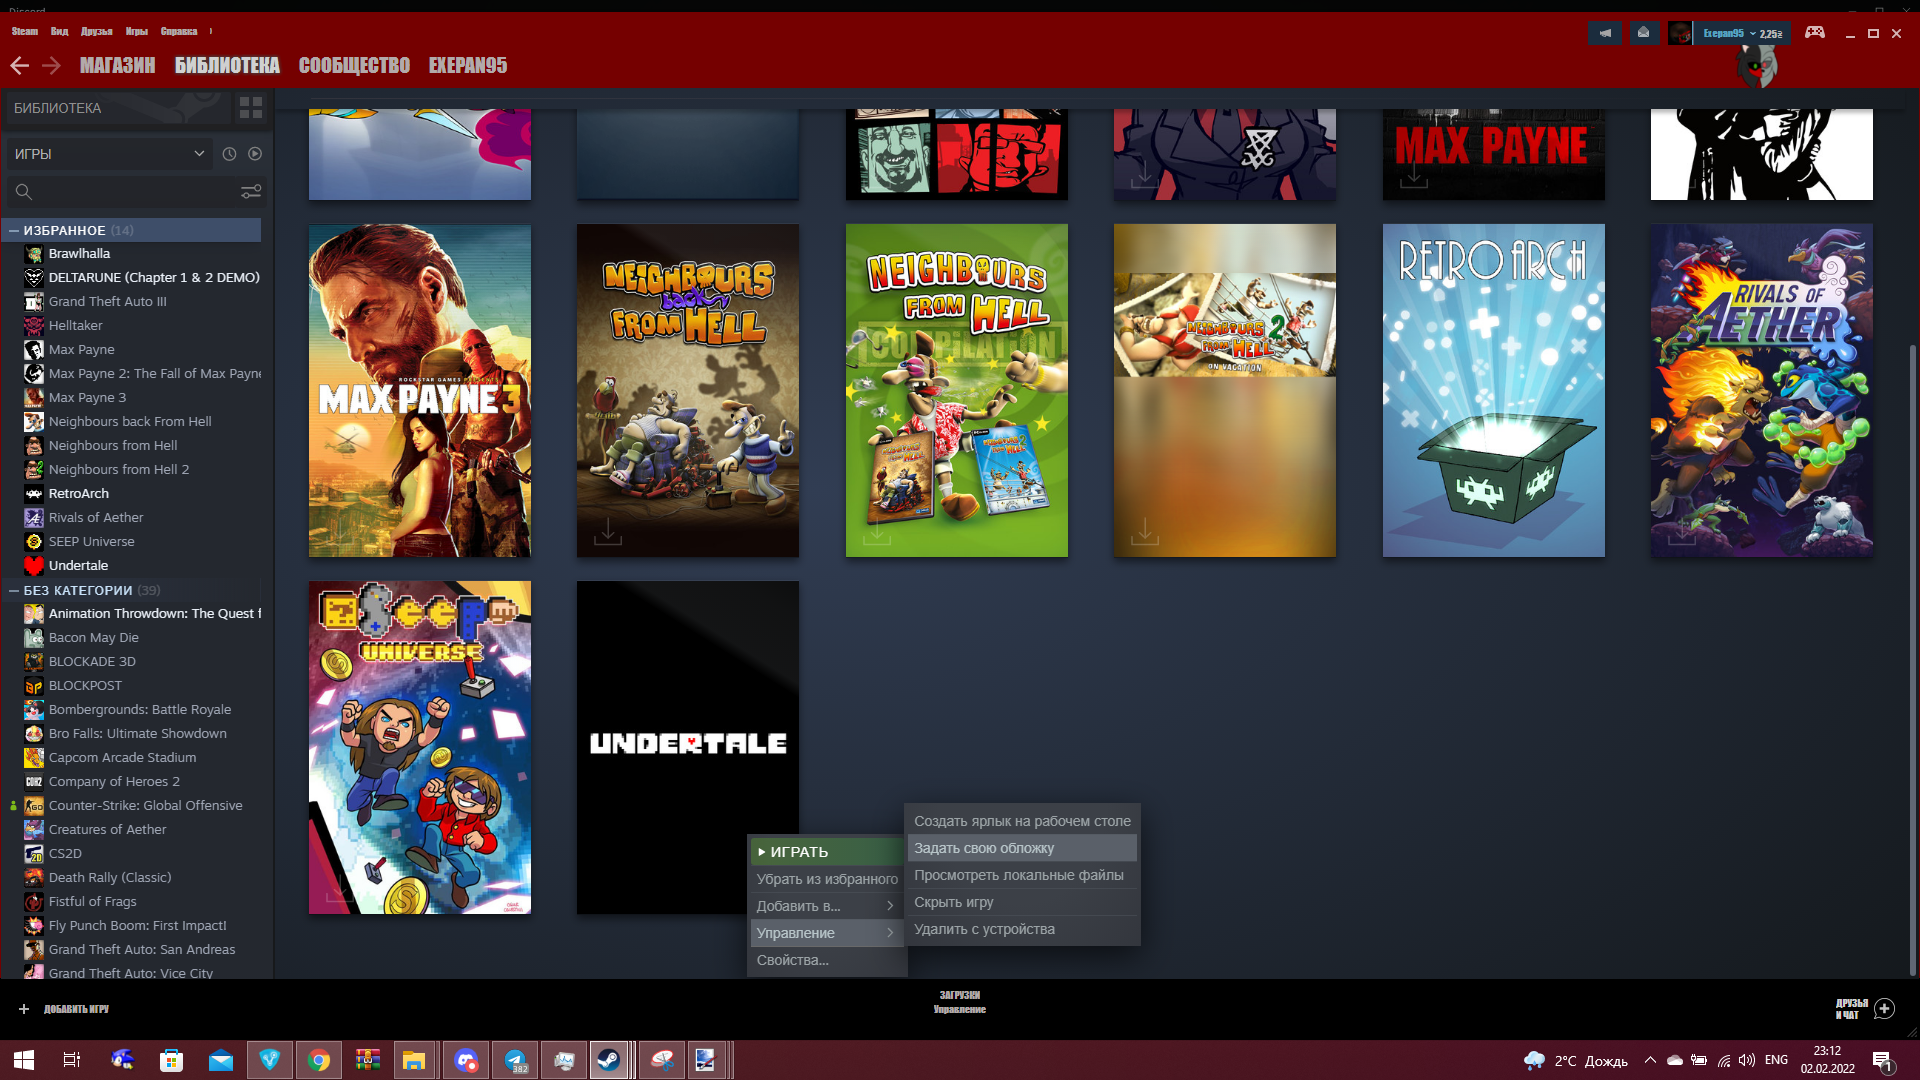The width and height of the screenshot is (1920, 1080).
Task: Click the grid view icon in library header
Action: pyautogui.click(x=251, y=108)
